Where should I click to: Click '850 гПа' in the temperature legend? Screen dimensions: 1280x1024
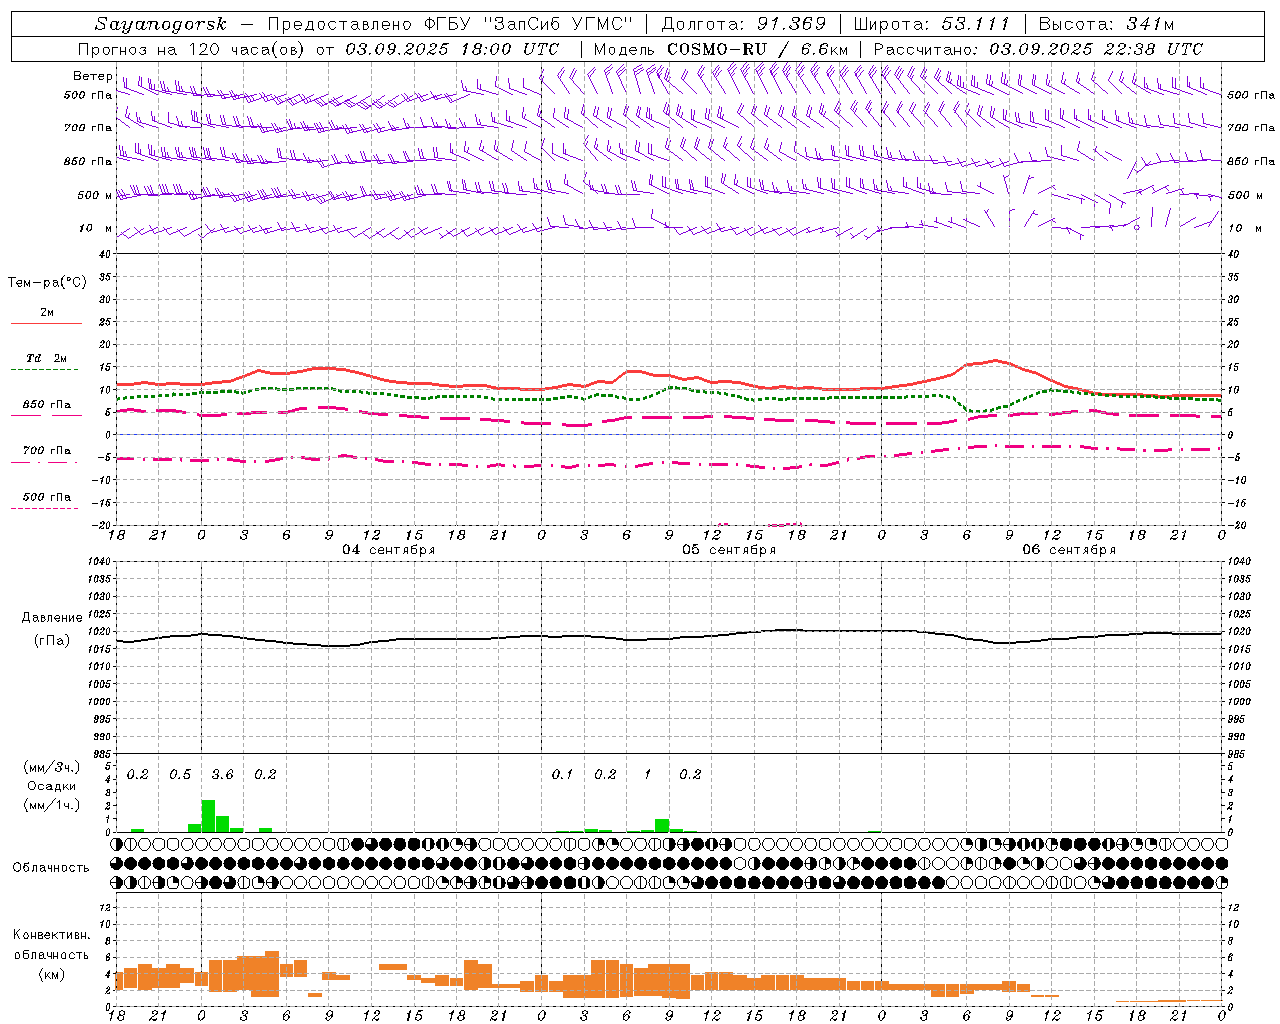[x=47, y=405]
